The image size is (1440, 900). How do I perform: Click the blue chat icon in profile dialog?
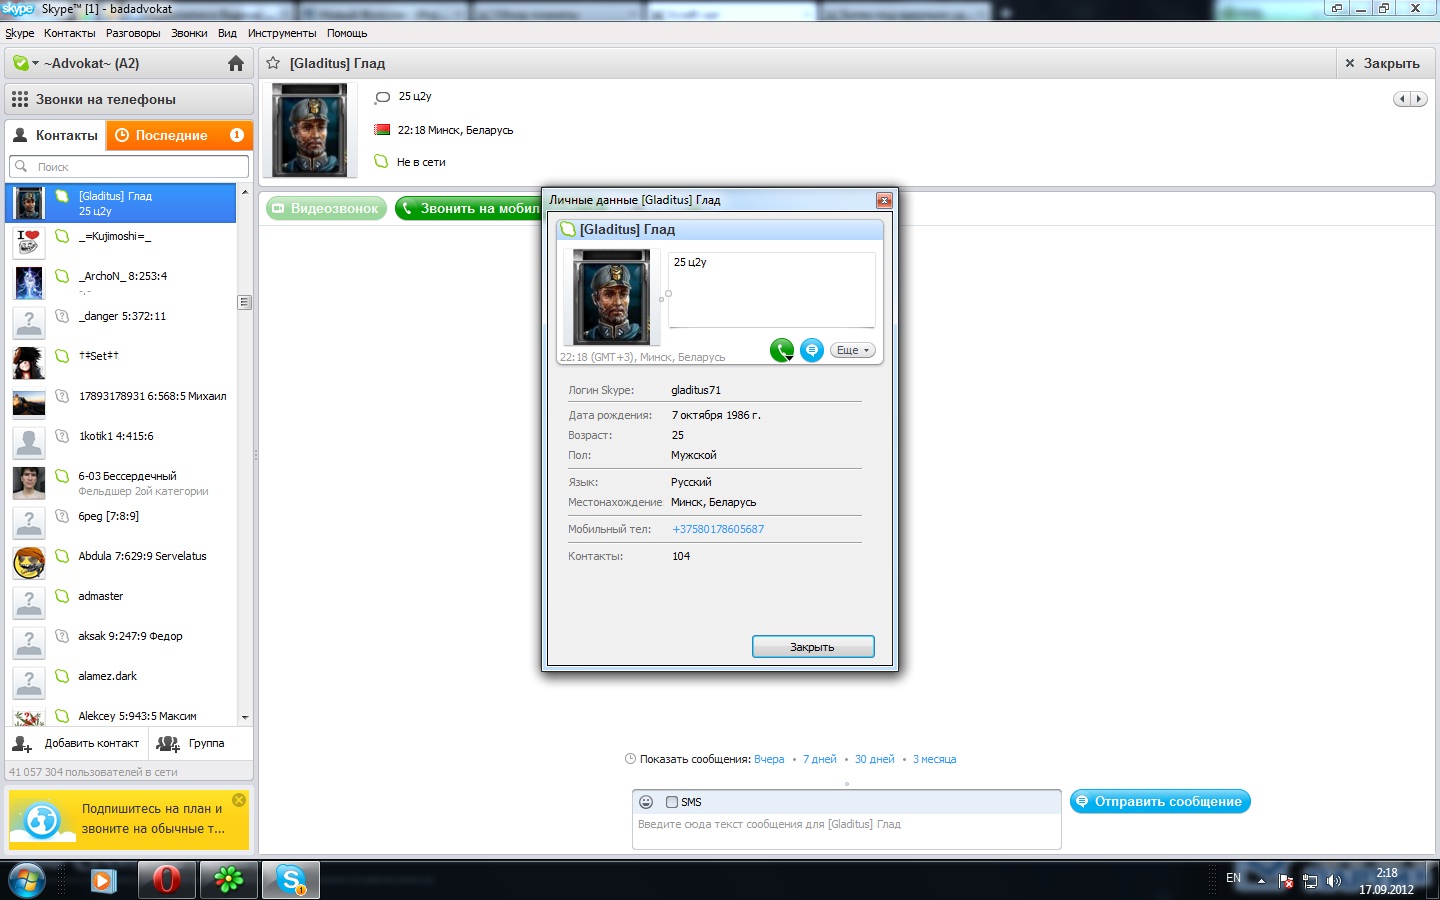coord(812,350)
